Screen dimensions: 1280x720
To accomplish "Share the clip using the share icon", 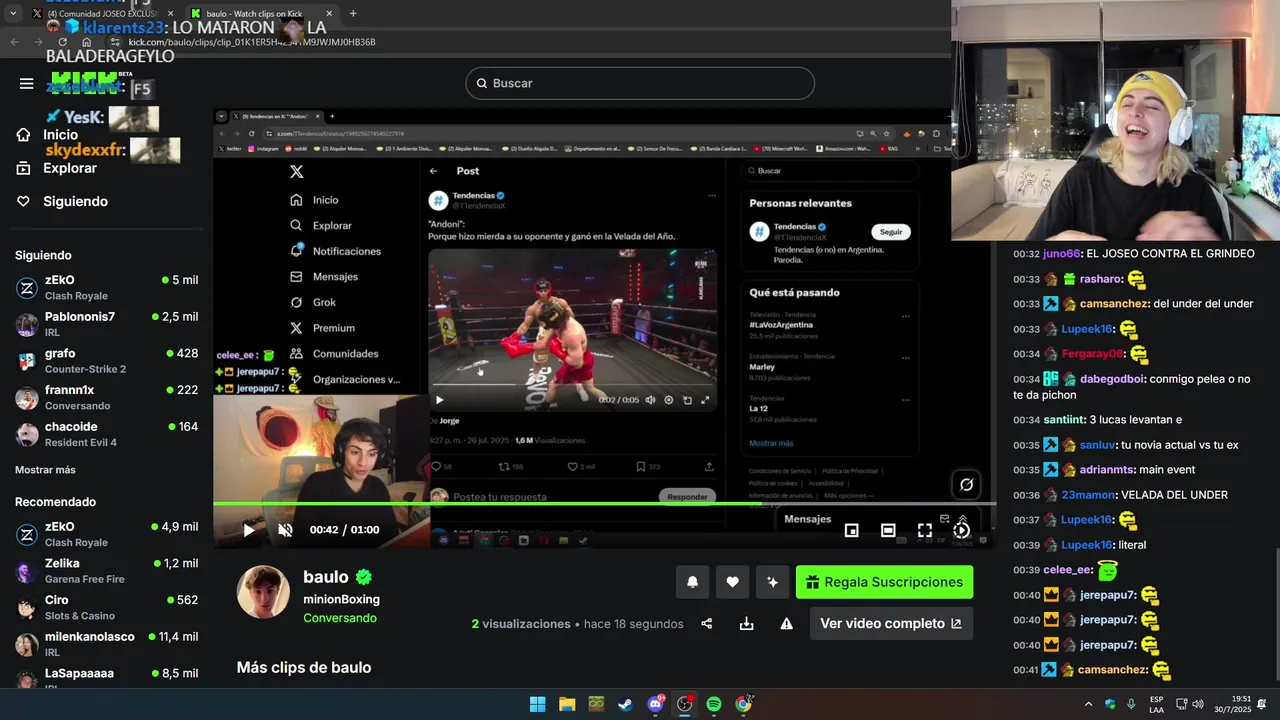I will coord(707,623).
